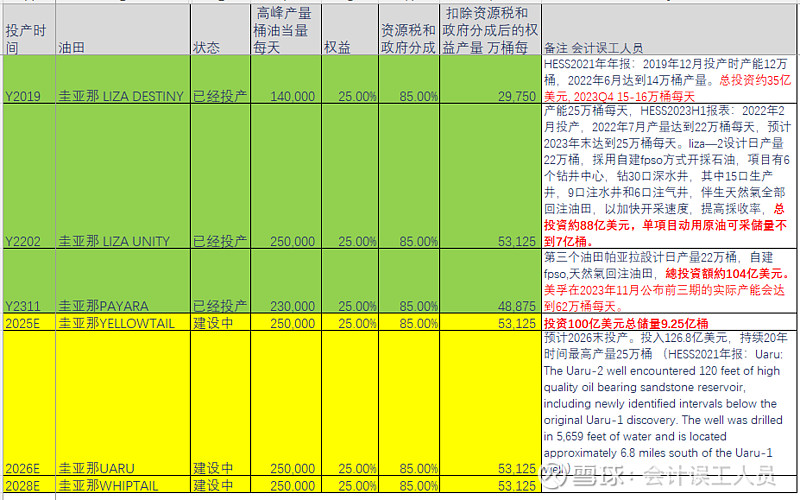This screenshot has height=500, width=800.
Task: Click 85.00% in the YELLOWTAIL row
Action: point(409,322)
